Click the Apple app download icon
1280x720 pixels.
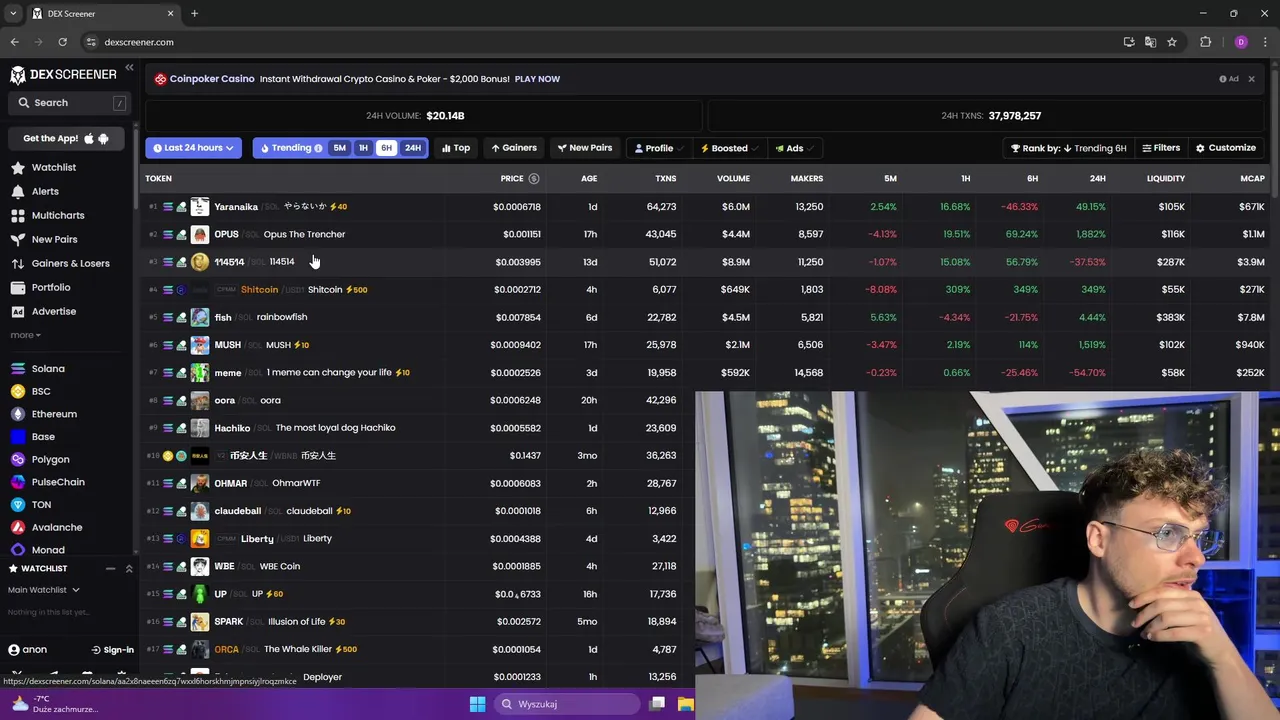(x=89, y=138)
